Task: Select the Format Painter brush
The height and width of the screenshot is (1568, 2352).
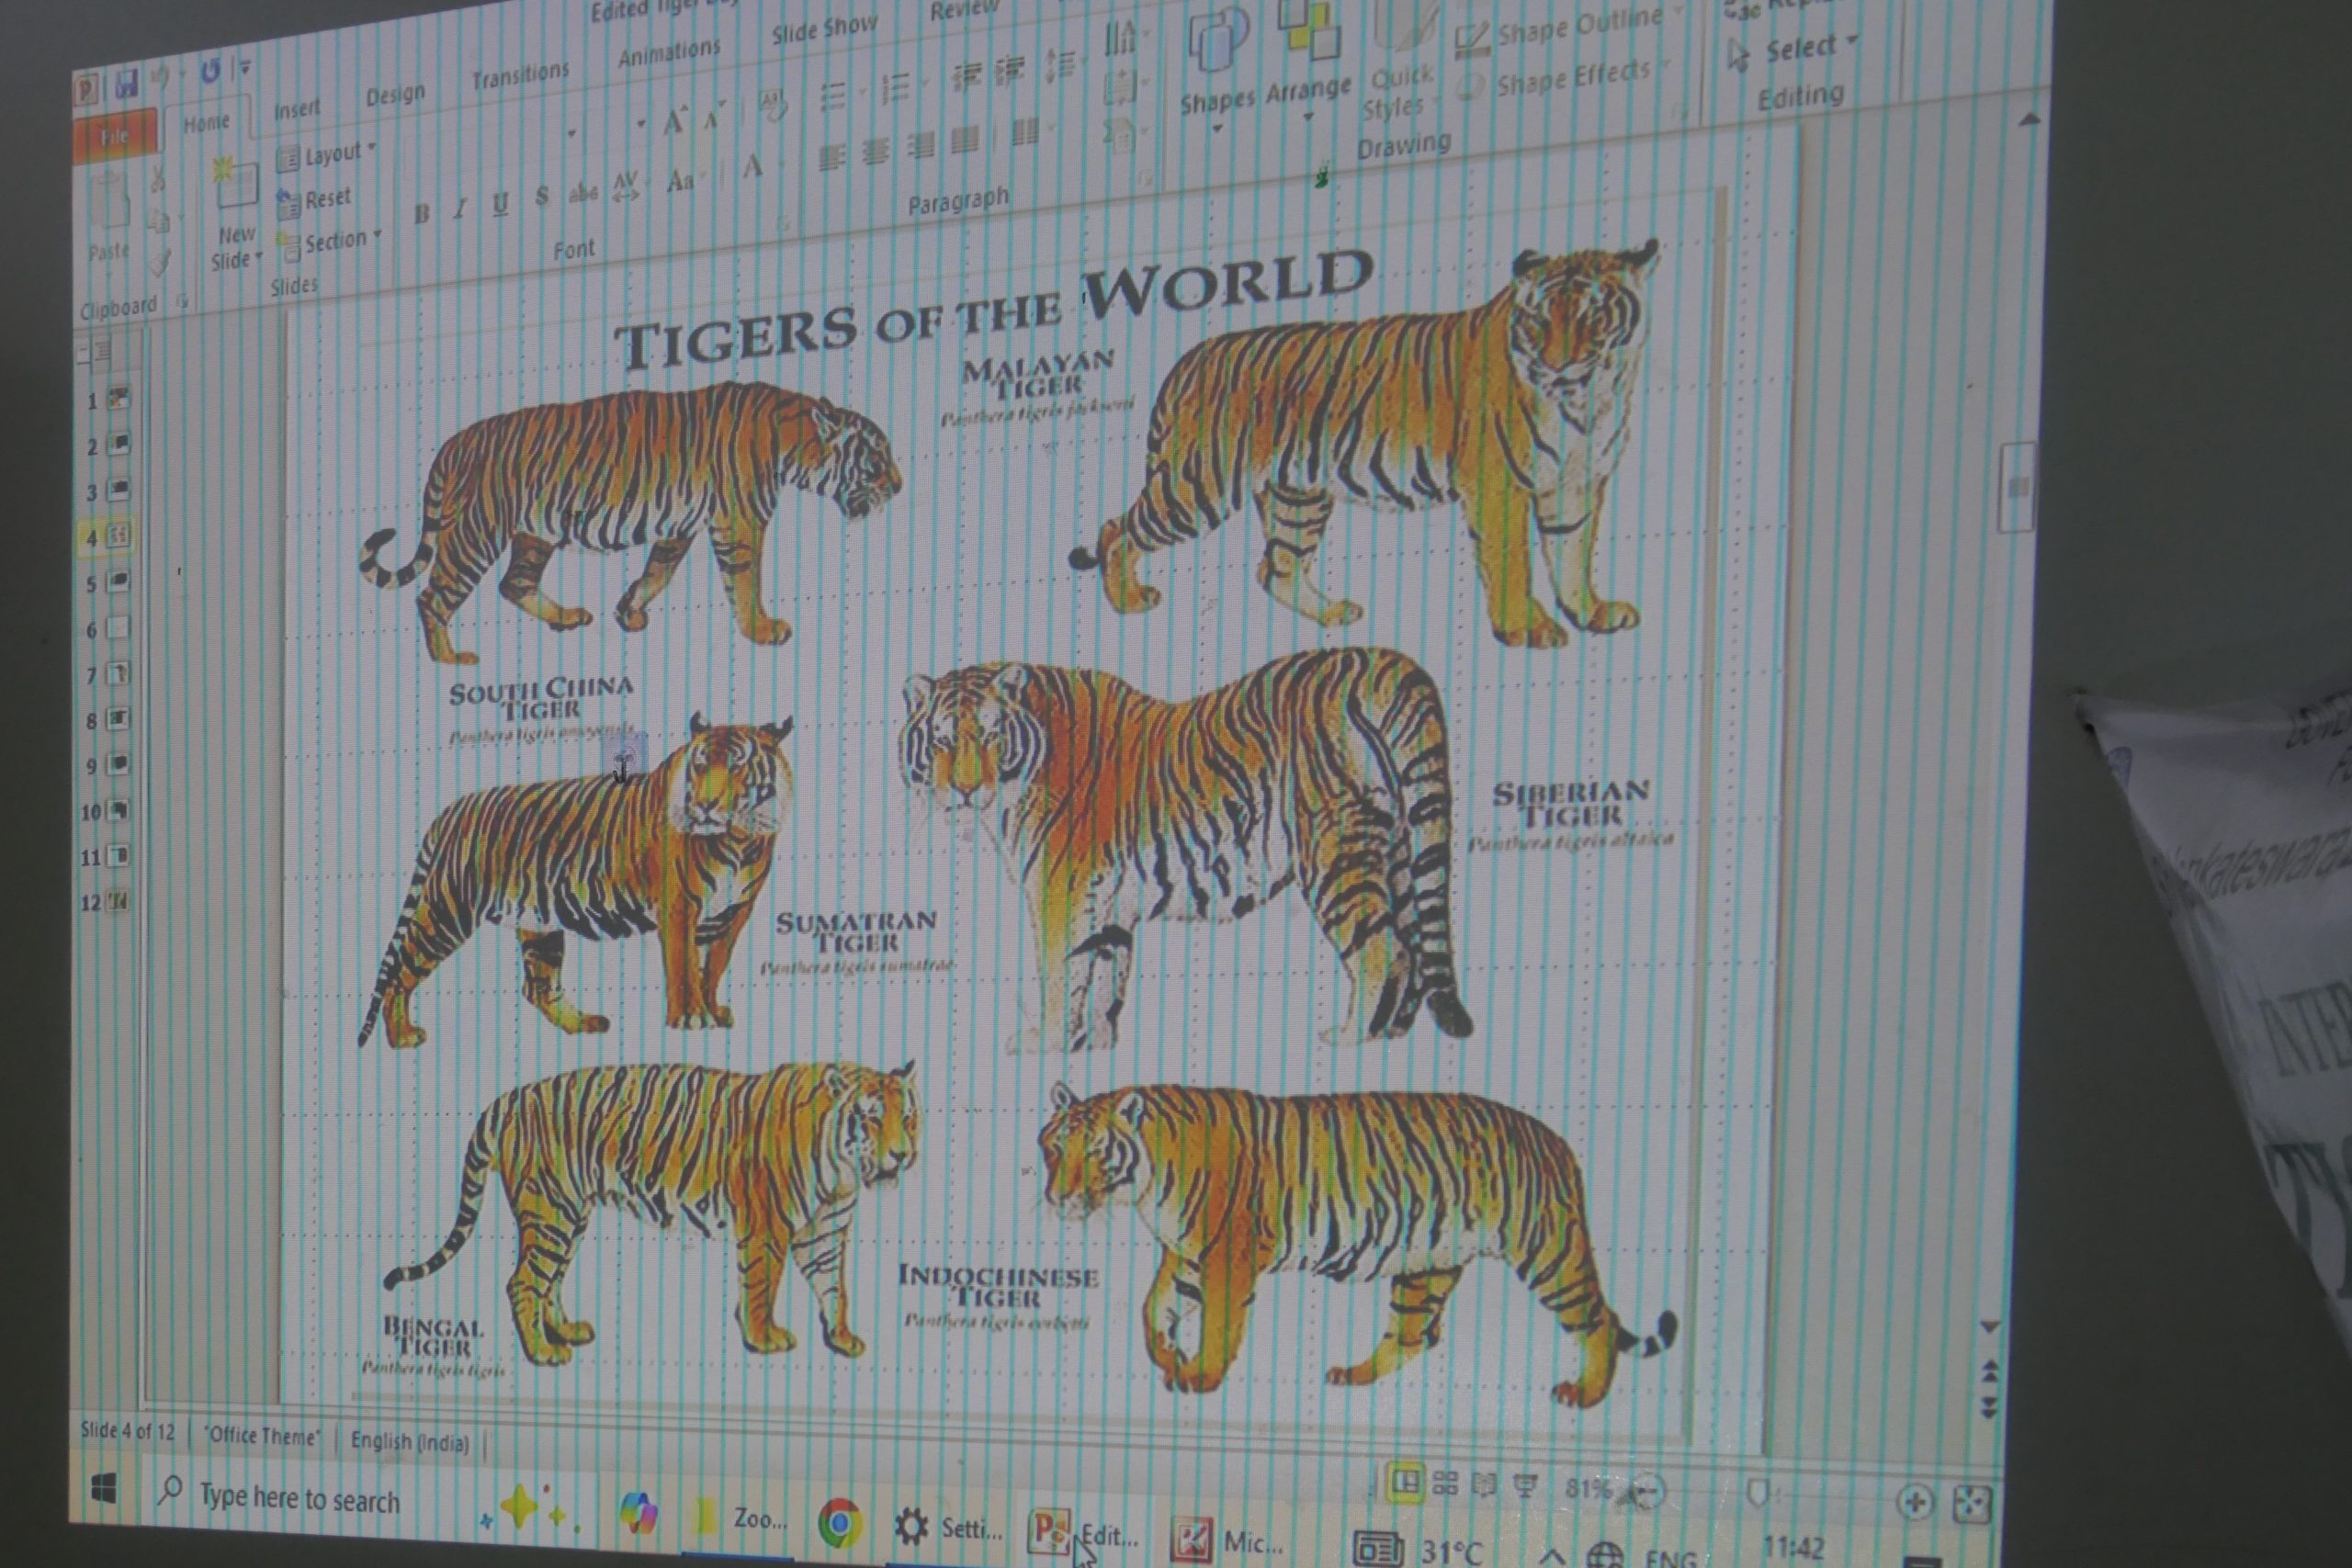Action: (x=160, y=263)
